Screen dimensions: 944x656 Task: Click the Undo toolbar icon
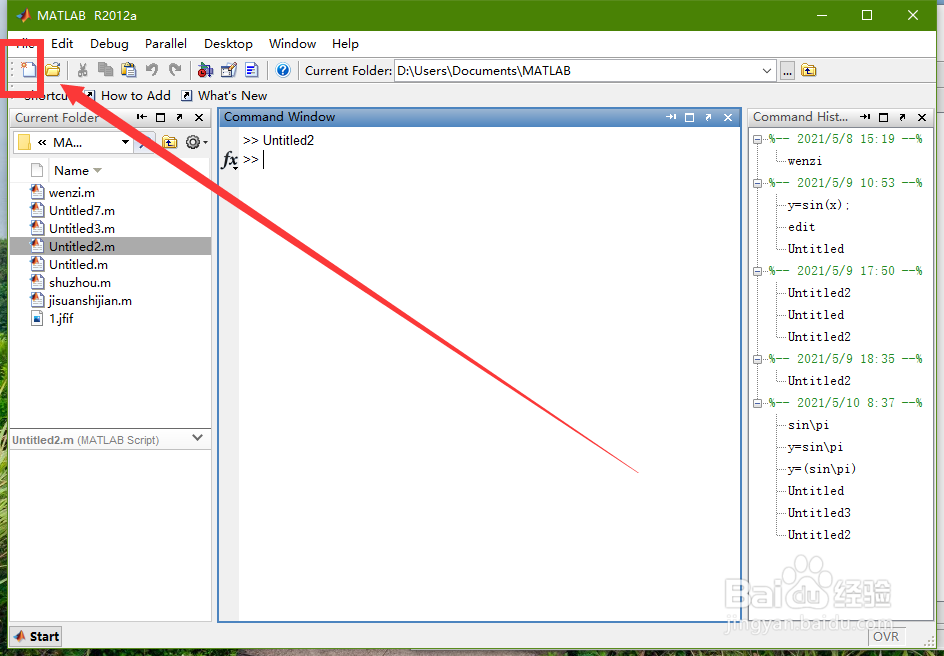pos(152,70)
